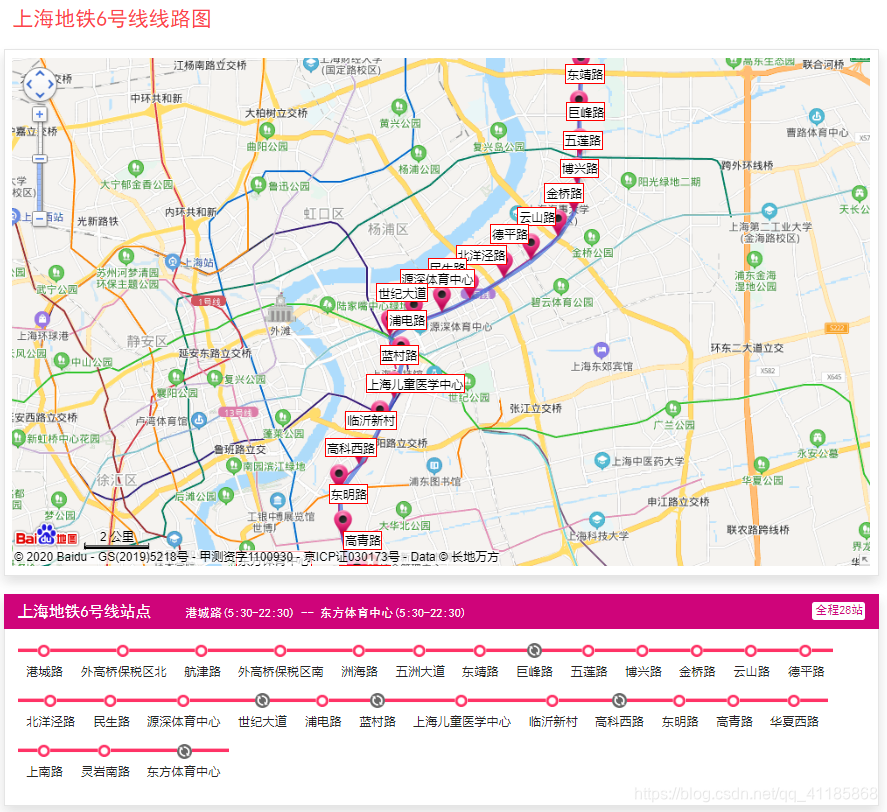Click the 东靖路 map label
The height and width of the screenshot is (812, 887).
coord(585,75)
